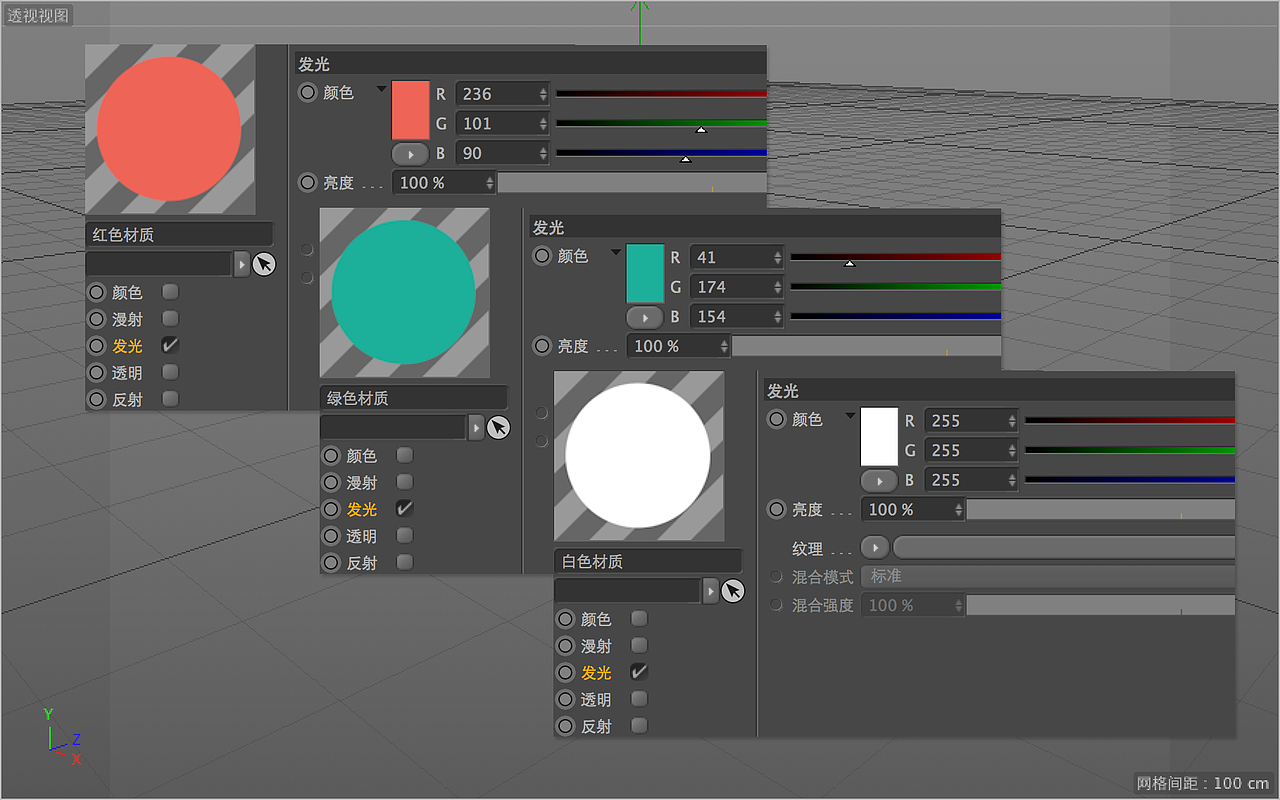Click the 网格间距 : 100 cm status text

click(x=1204, y=783)
